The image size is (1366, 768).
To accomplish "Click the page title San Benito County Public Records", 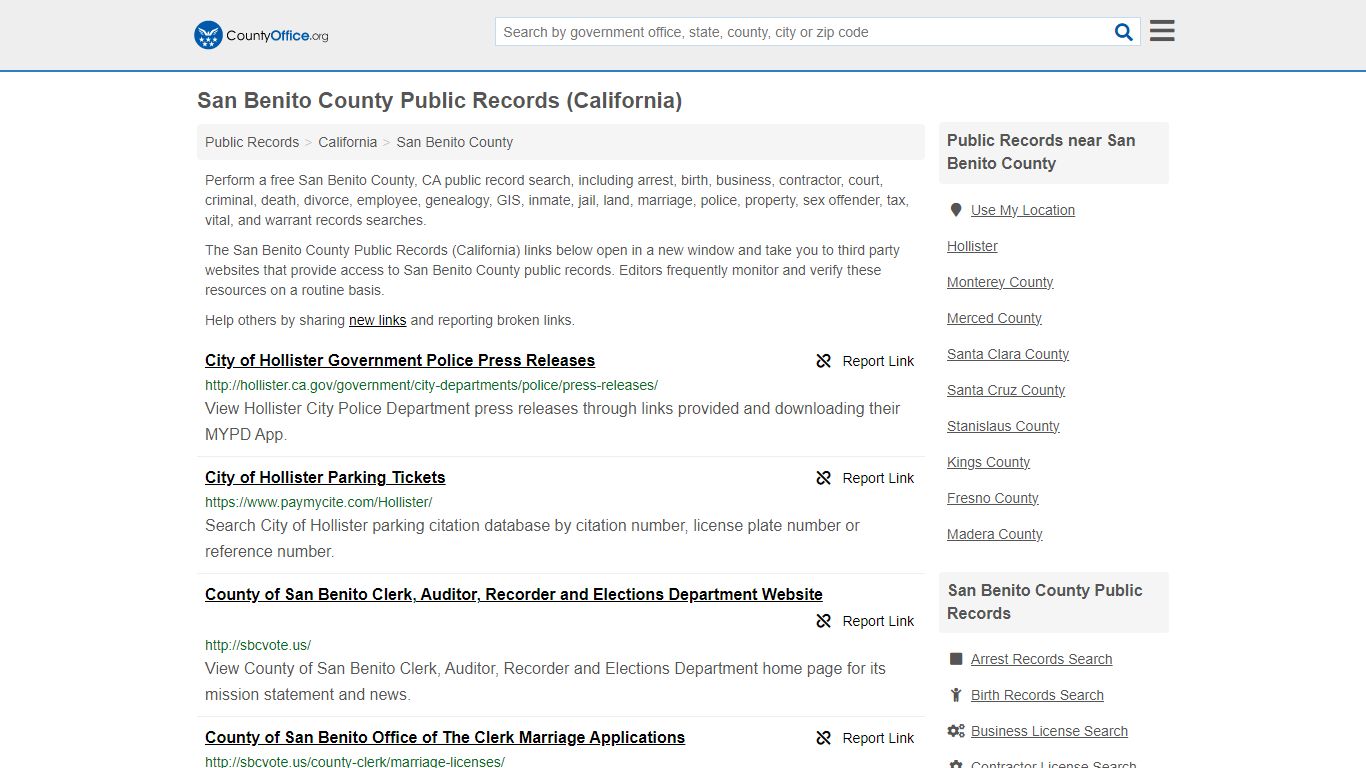I will (440, 100).
